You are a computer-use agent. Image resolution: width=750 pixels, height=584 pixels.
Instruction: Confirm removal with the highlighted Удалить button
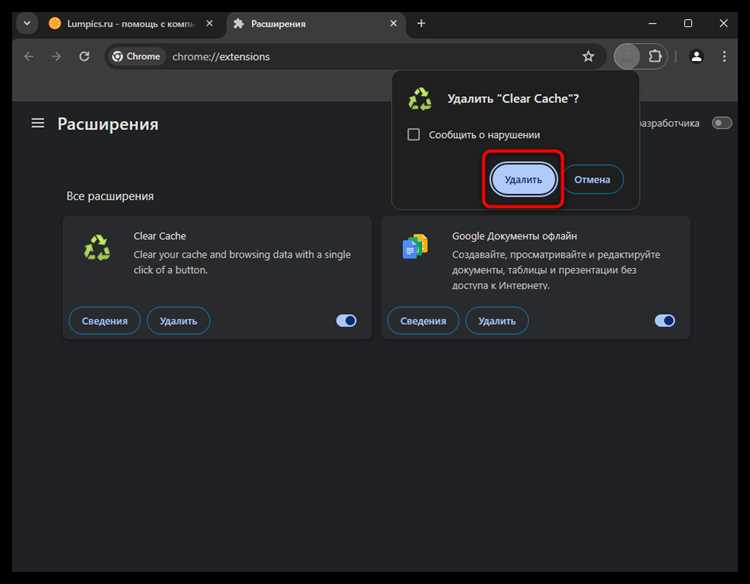[x=523, y=179]
